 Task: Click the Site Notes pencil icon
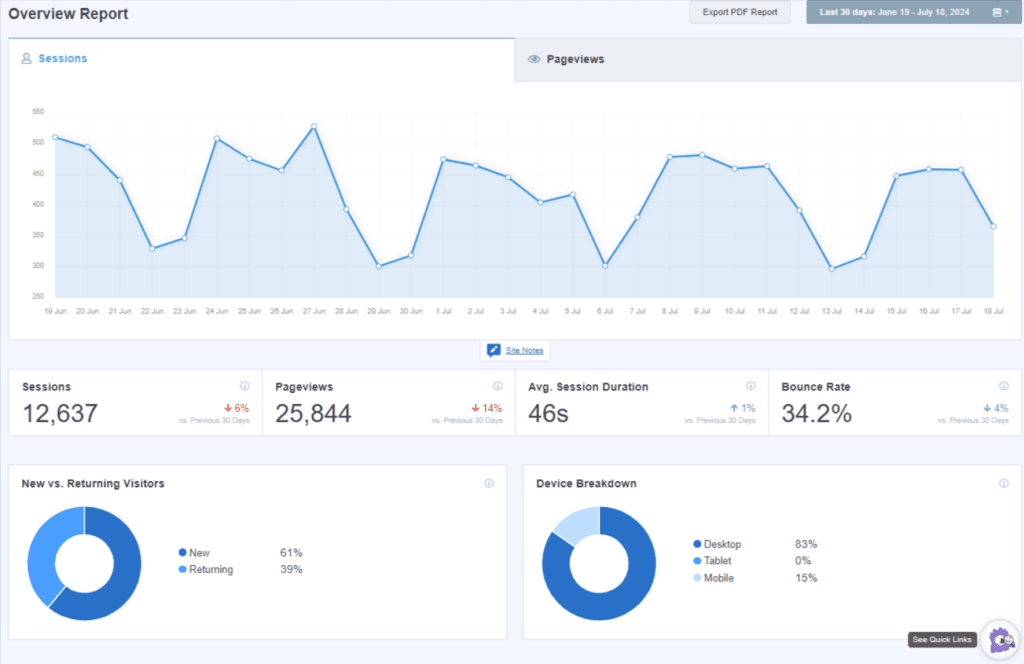click(x=493, y=351)
